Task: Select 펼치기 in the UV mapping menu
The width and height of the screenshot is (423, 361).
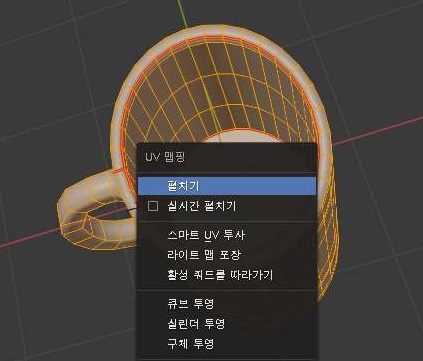Action: 227,186
